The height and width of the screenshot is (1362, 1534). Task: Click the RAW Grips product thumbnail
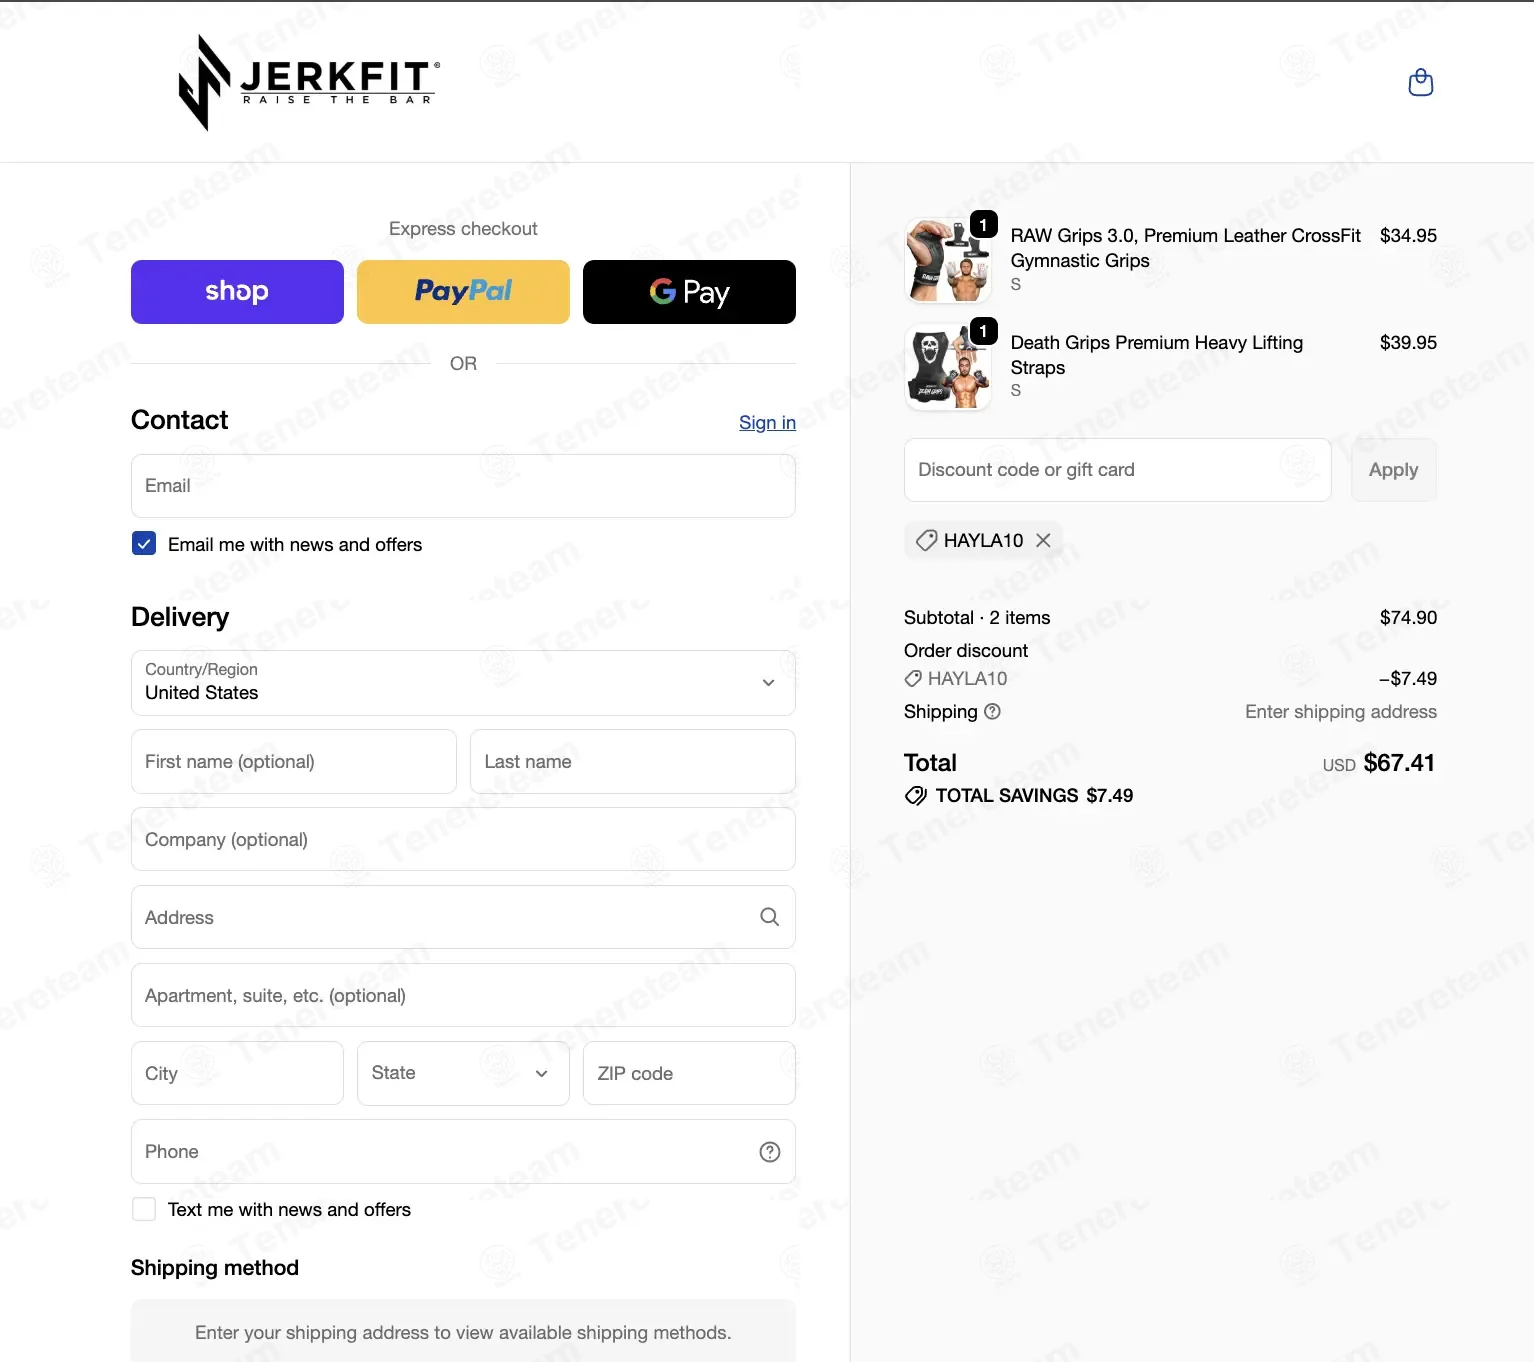coord(947,260)
